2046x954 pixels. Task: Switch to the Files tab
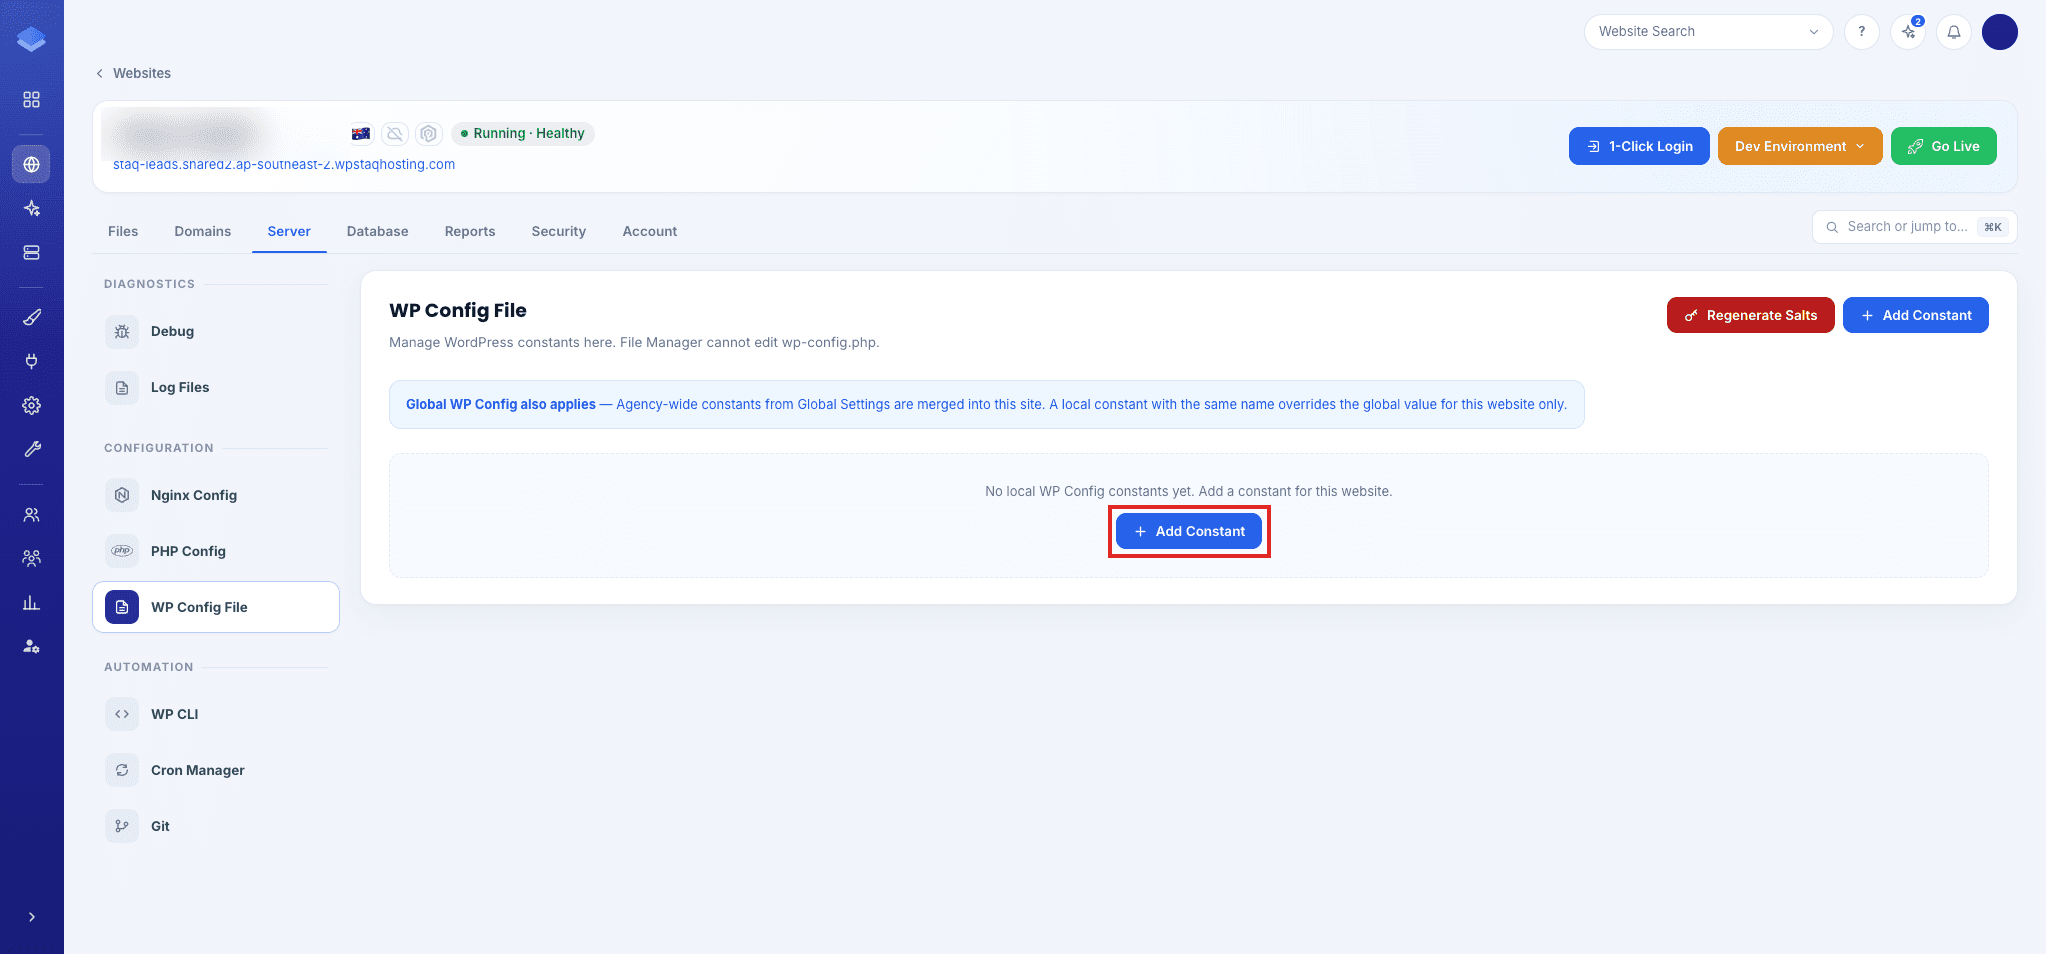tap(123, 231)
